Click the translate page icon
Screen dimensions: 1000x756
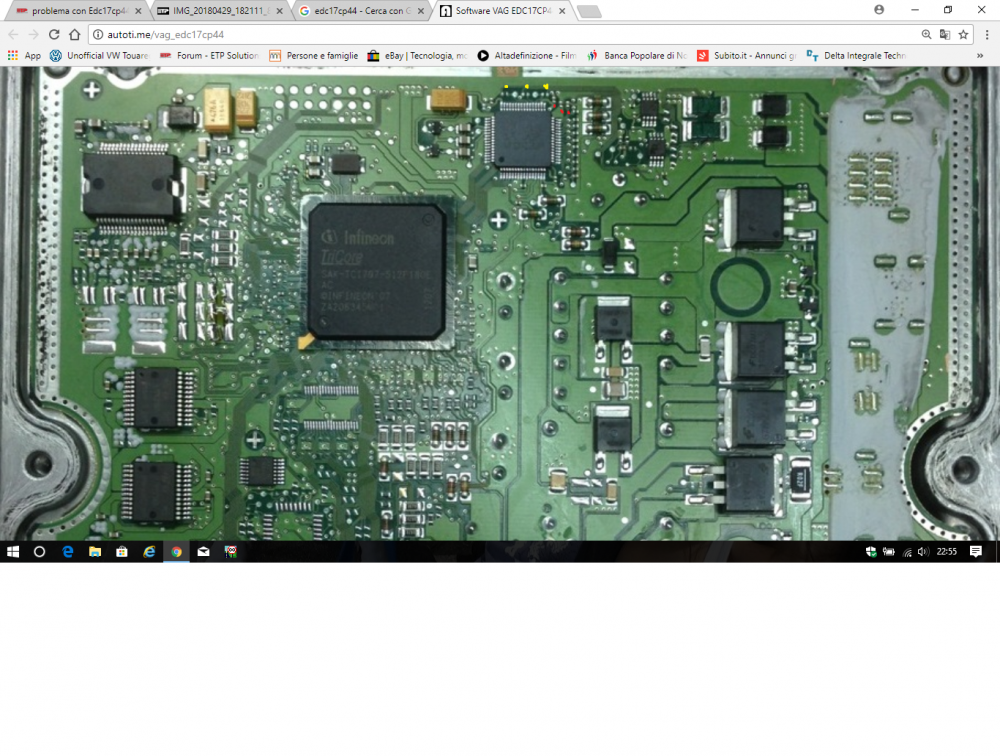click(x=945, y=34)
